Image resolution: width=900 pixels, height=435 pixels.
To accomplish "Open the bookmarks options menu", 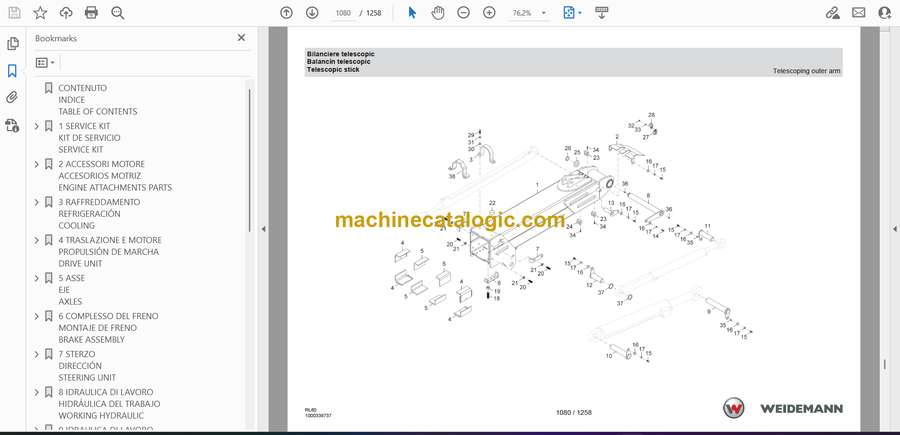I will click(x=45, y=63).
